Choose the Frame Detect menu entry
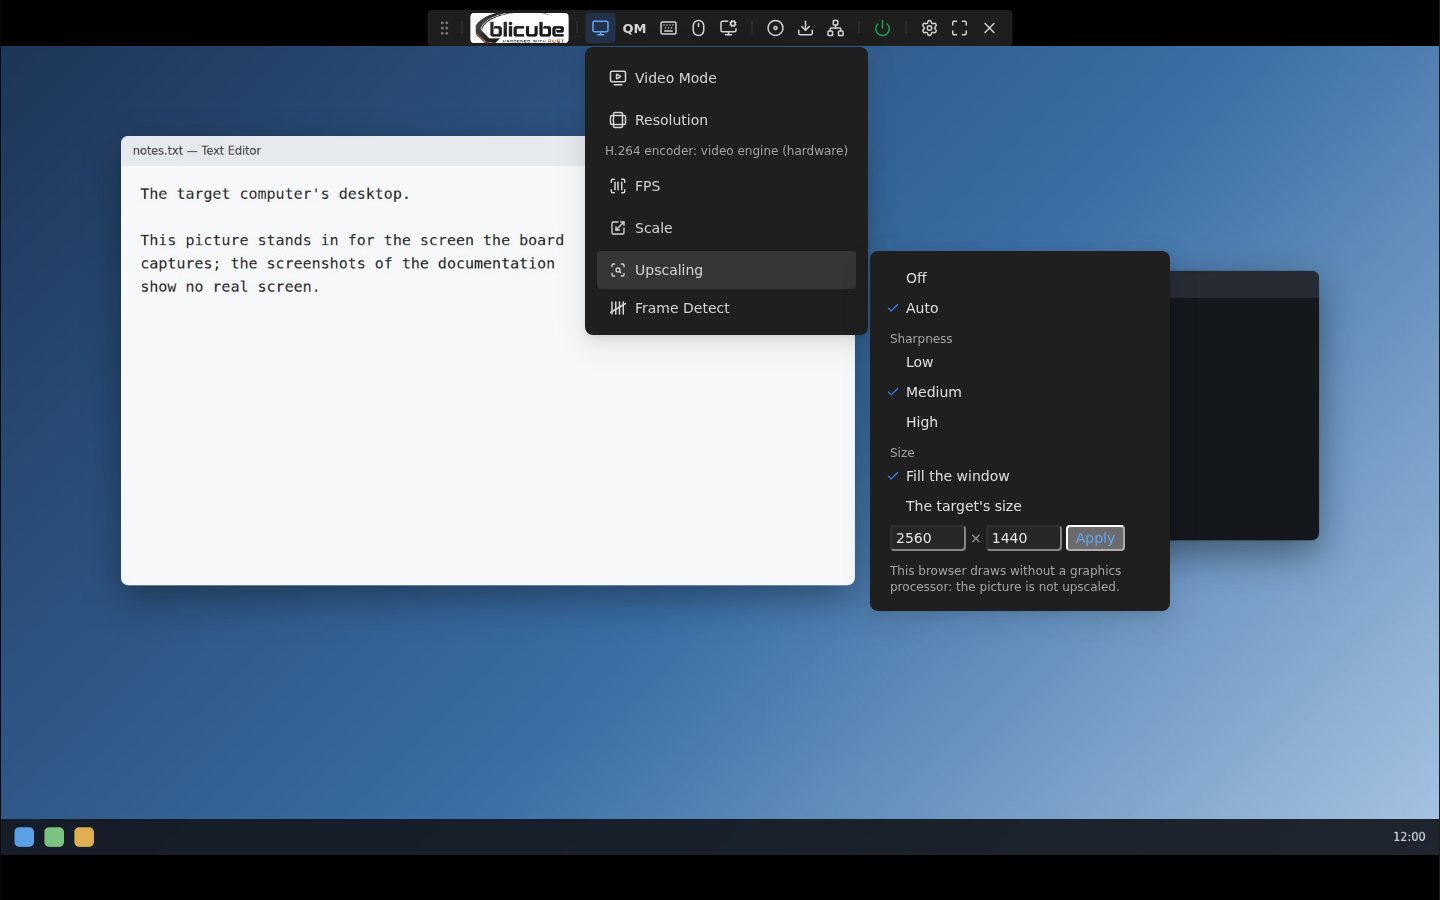The height and width of the screenshot is (900, 1440). [x=726, y=308]
